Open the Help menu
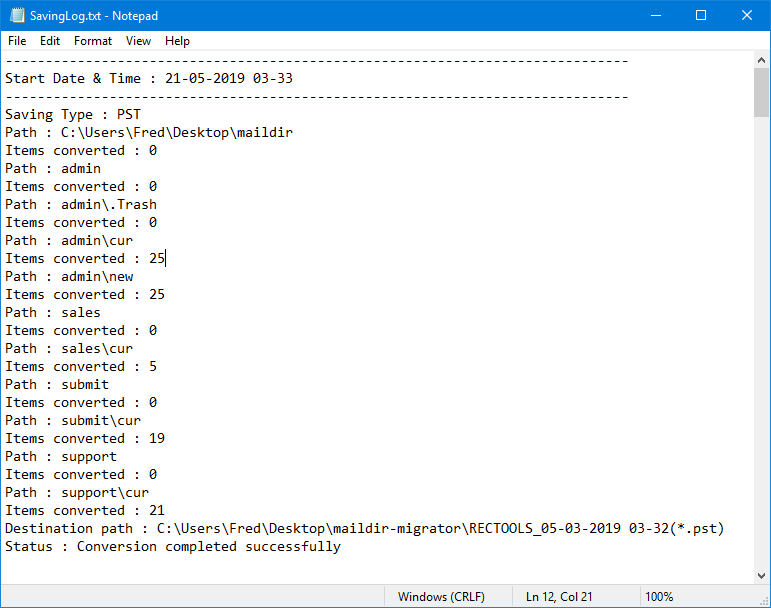 177,41
